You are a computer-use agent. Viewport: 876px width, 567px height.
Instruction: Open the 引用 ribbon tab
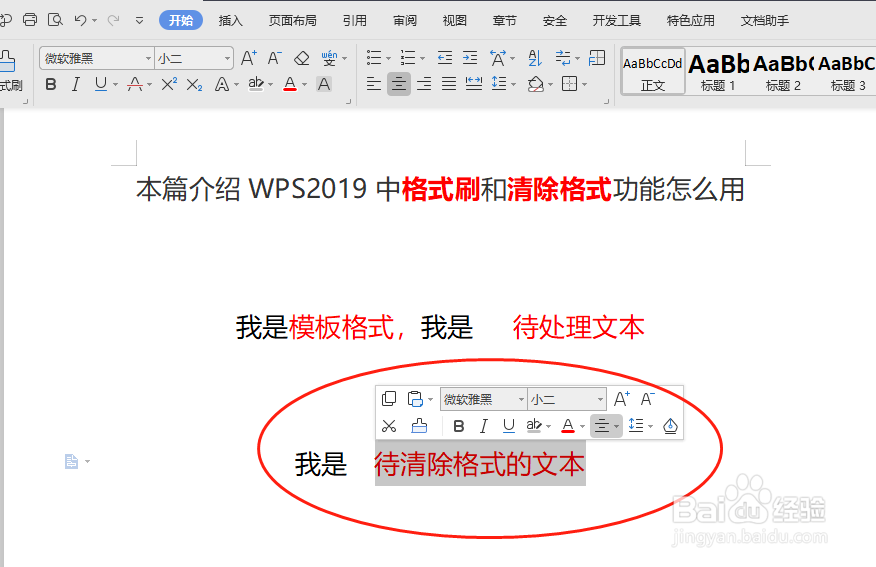(355, 21)
